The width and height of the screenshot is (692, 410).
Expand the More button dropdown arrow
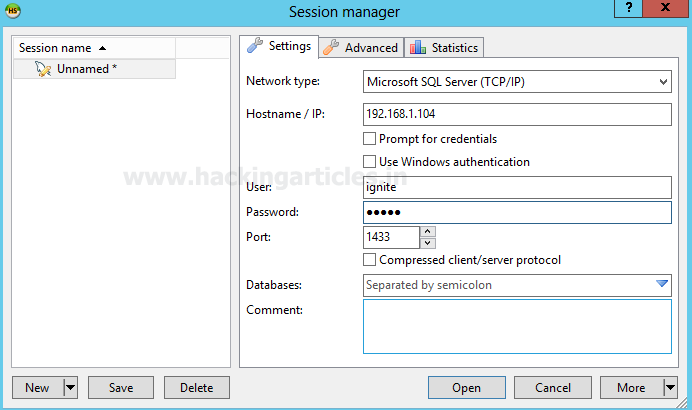[669, 388]
